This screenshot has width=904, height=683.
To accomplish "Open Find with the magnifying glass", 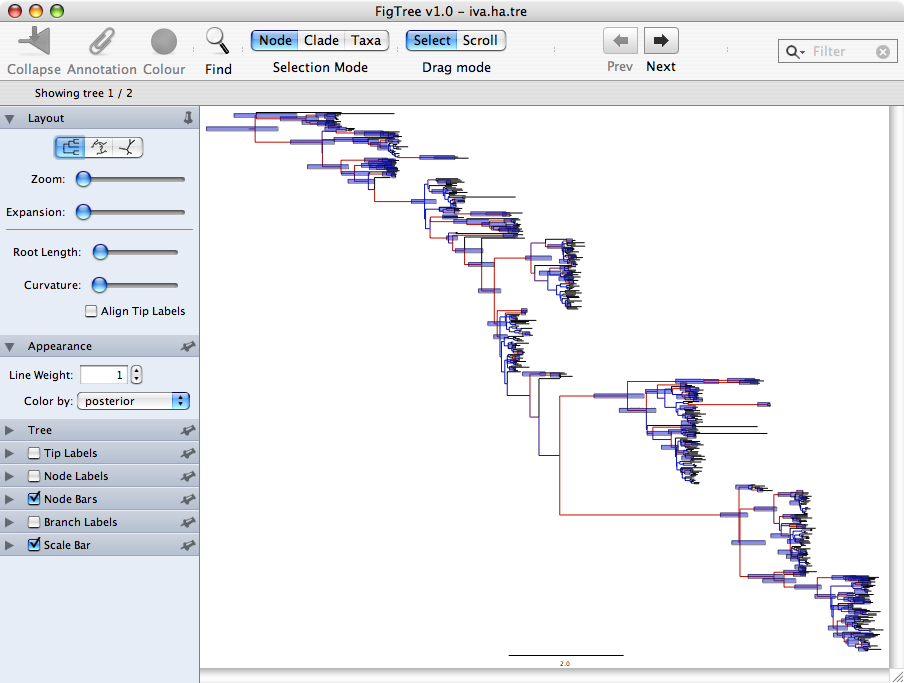I will (217, 41).
